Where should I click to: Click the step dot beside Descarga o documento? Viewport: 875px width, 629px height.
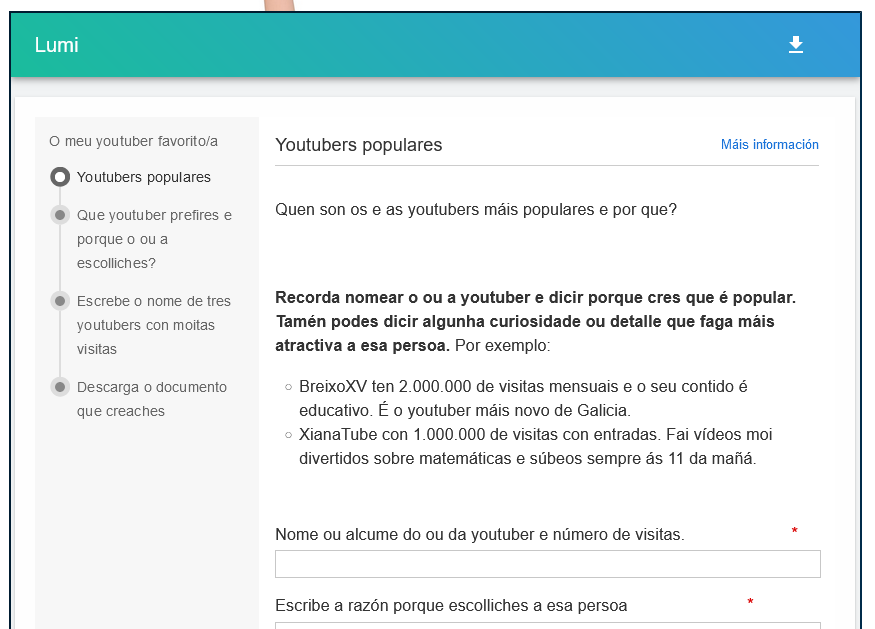click(x=61, y=387)
